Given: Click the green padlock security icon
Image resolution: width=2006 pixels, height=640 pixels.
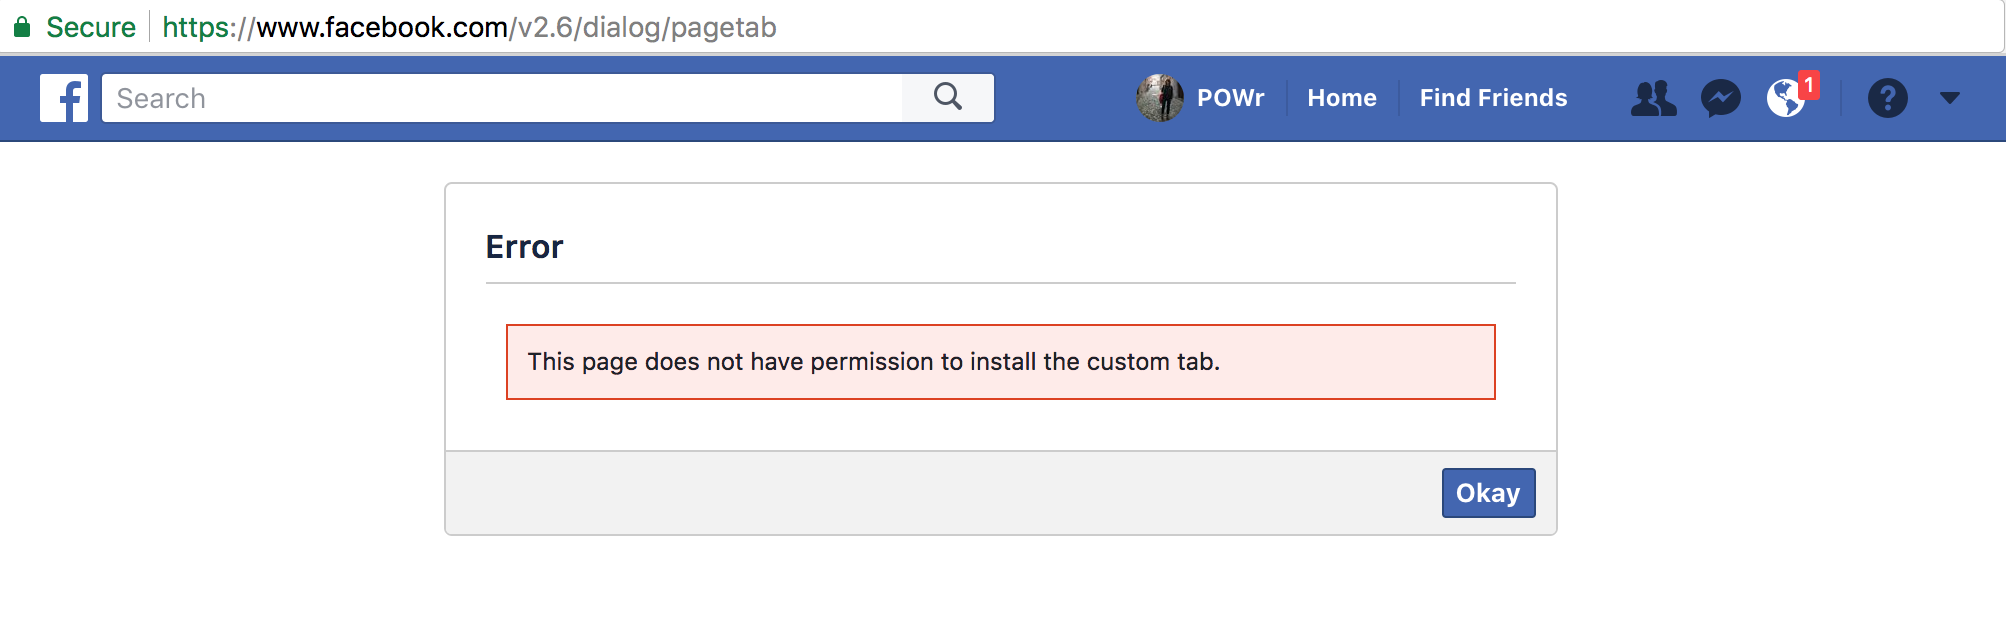Looking at the screenshot, I should pos(22,27).
